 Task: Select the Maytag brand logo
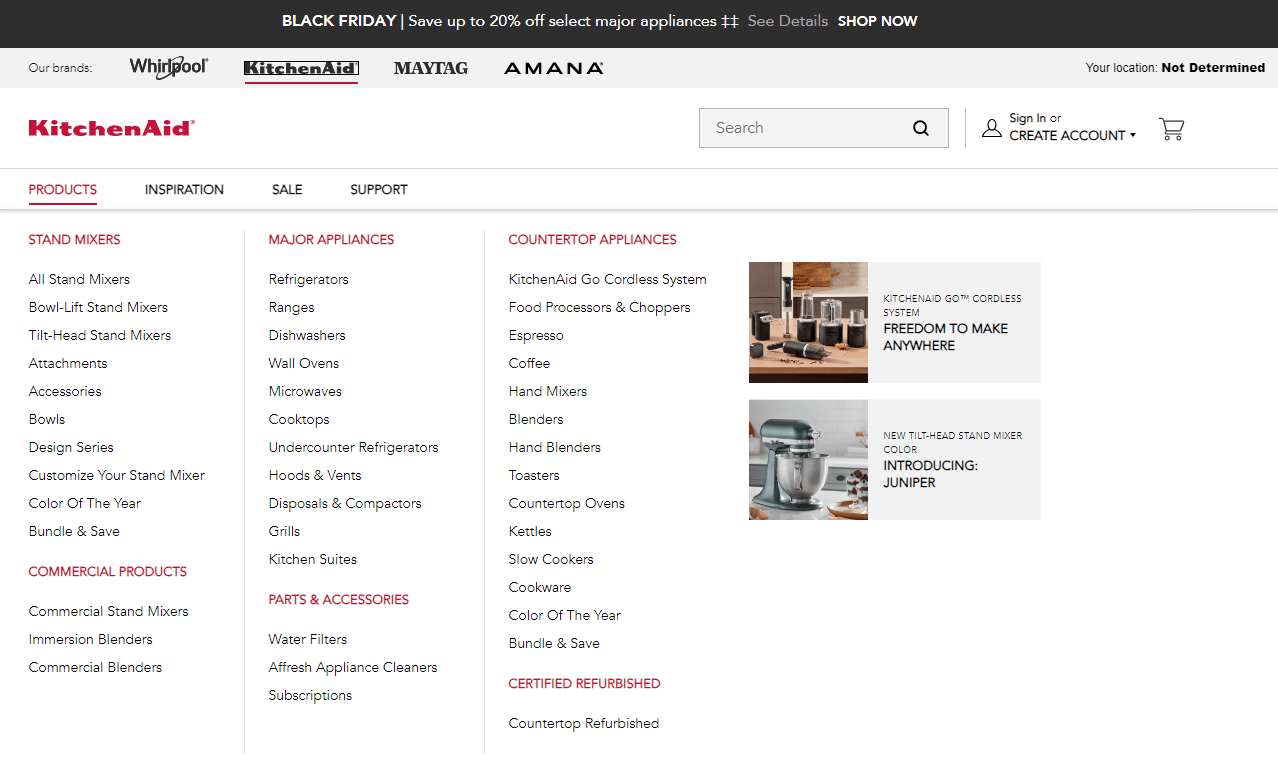431,68
